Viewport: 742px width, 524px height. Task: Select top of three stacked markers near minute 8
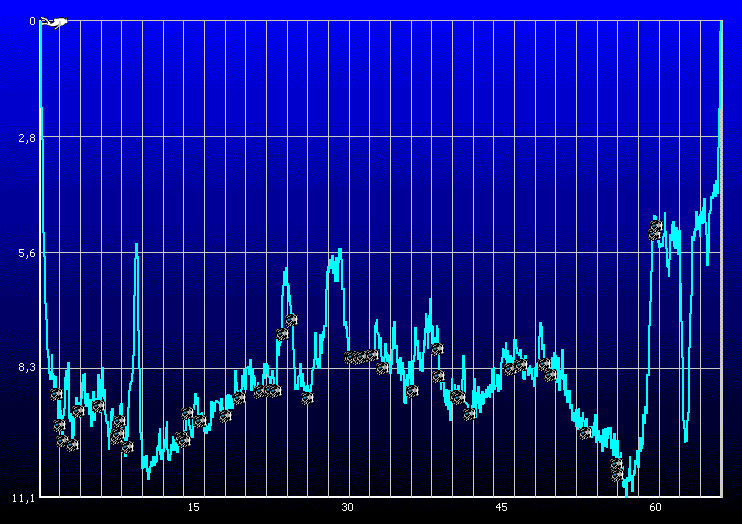119,421
